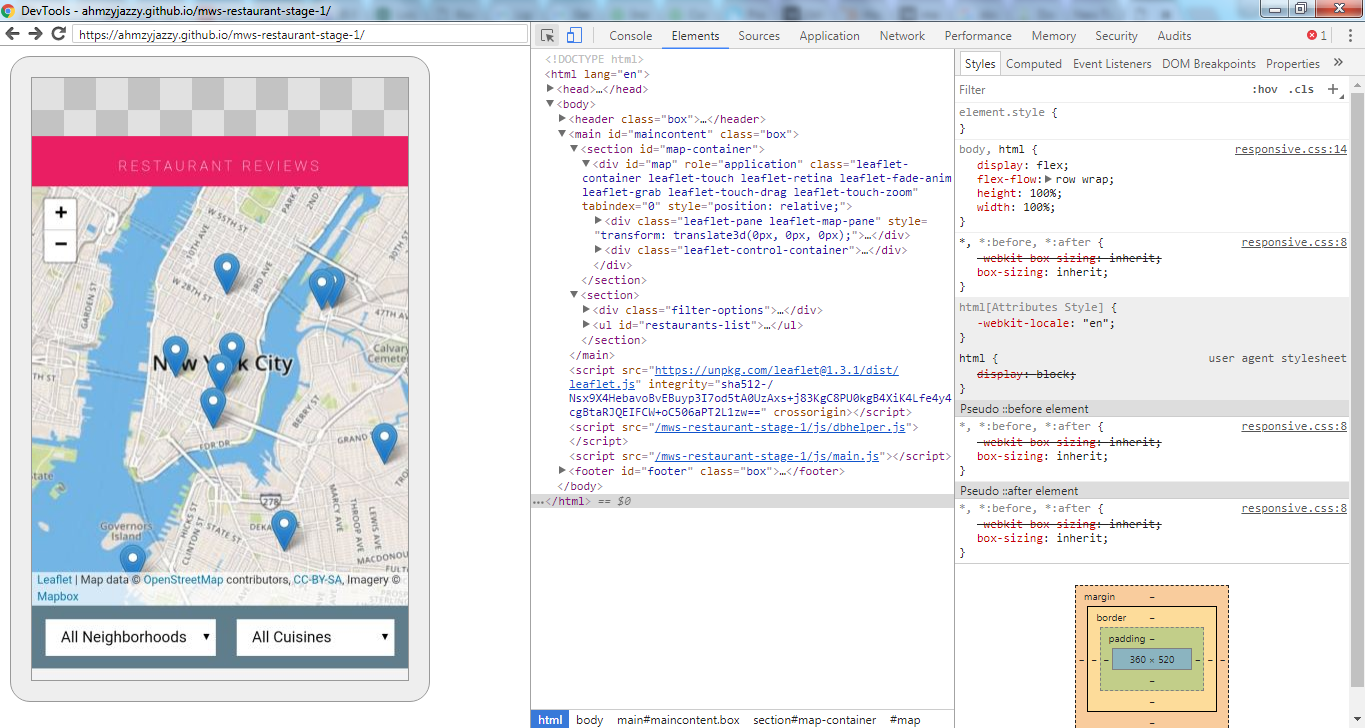
Task: Focus the Styles Filter field
Action: coord(1100,89)
